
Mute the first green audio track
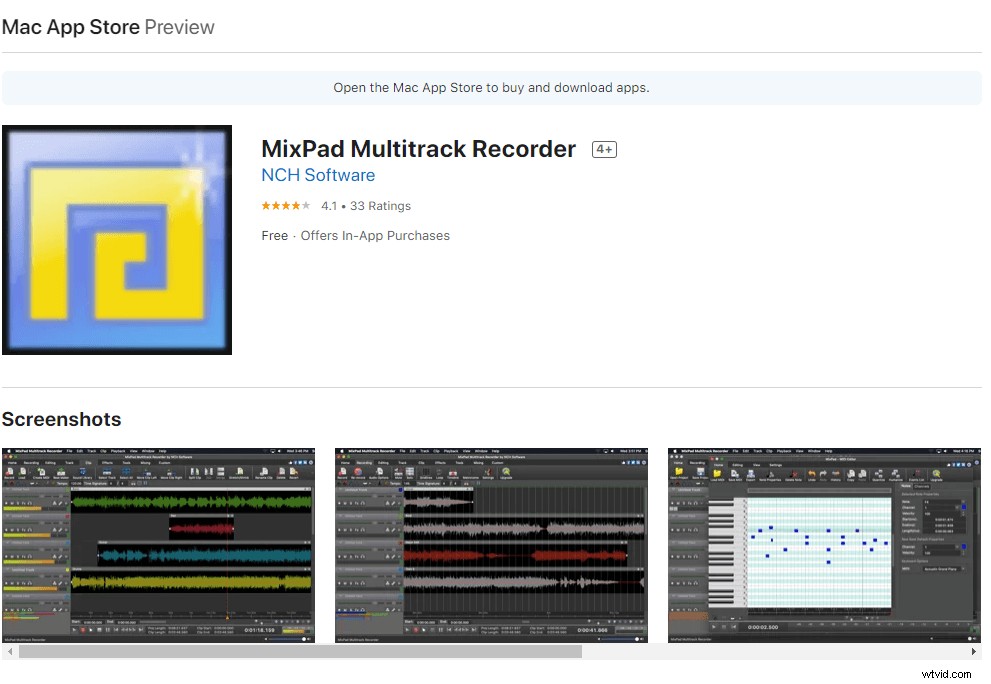(11, 502)
